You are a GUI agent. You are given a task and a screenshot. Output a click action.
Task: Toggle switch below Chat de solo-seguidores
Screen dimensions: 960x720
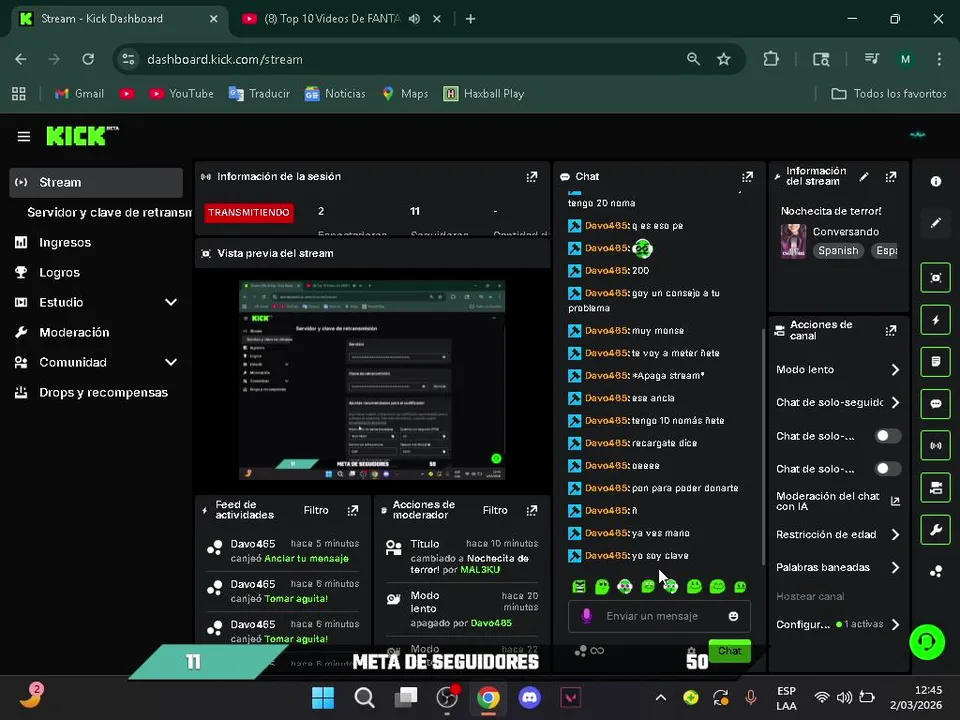[887, 436]
